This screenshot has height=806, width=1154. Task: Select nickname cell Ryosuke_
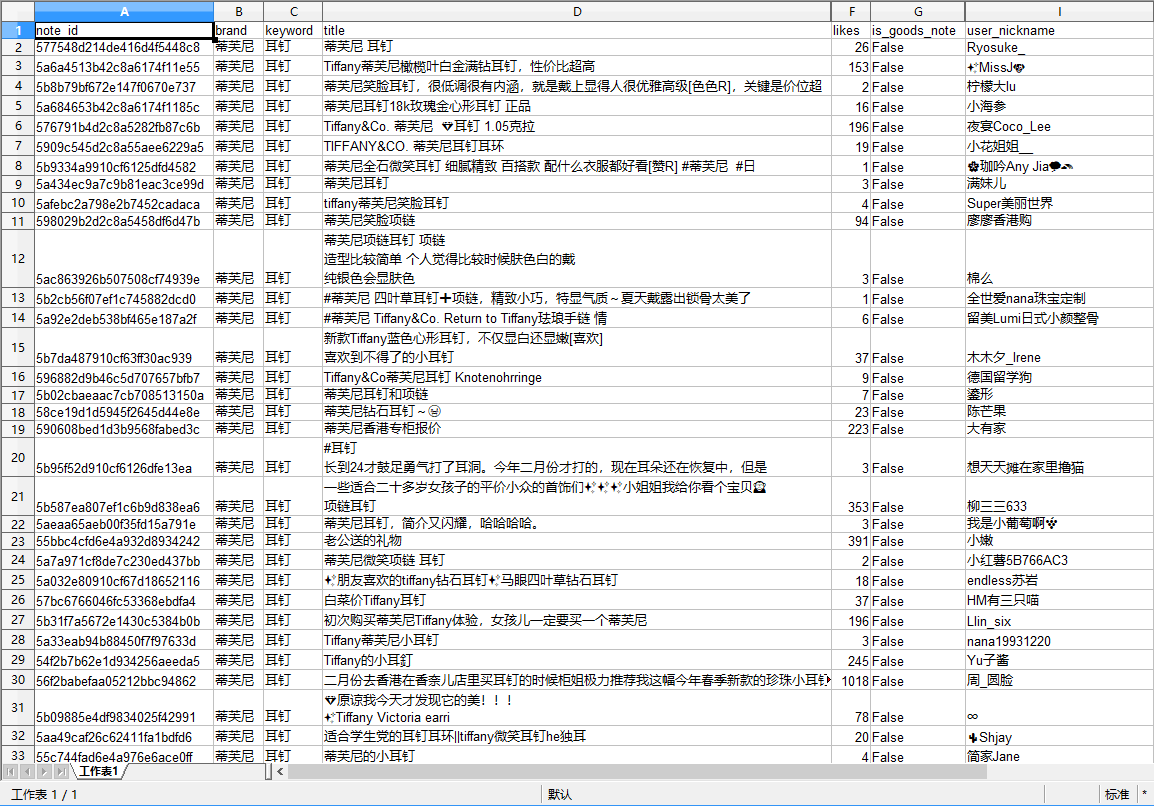(1059, 47)
